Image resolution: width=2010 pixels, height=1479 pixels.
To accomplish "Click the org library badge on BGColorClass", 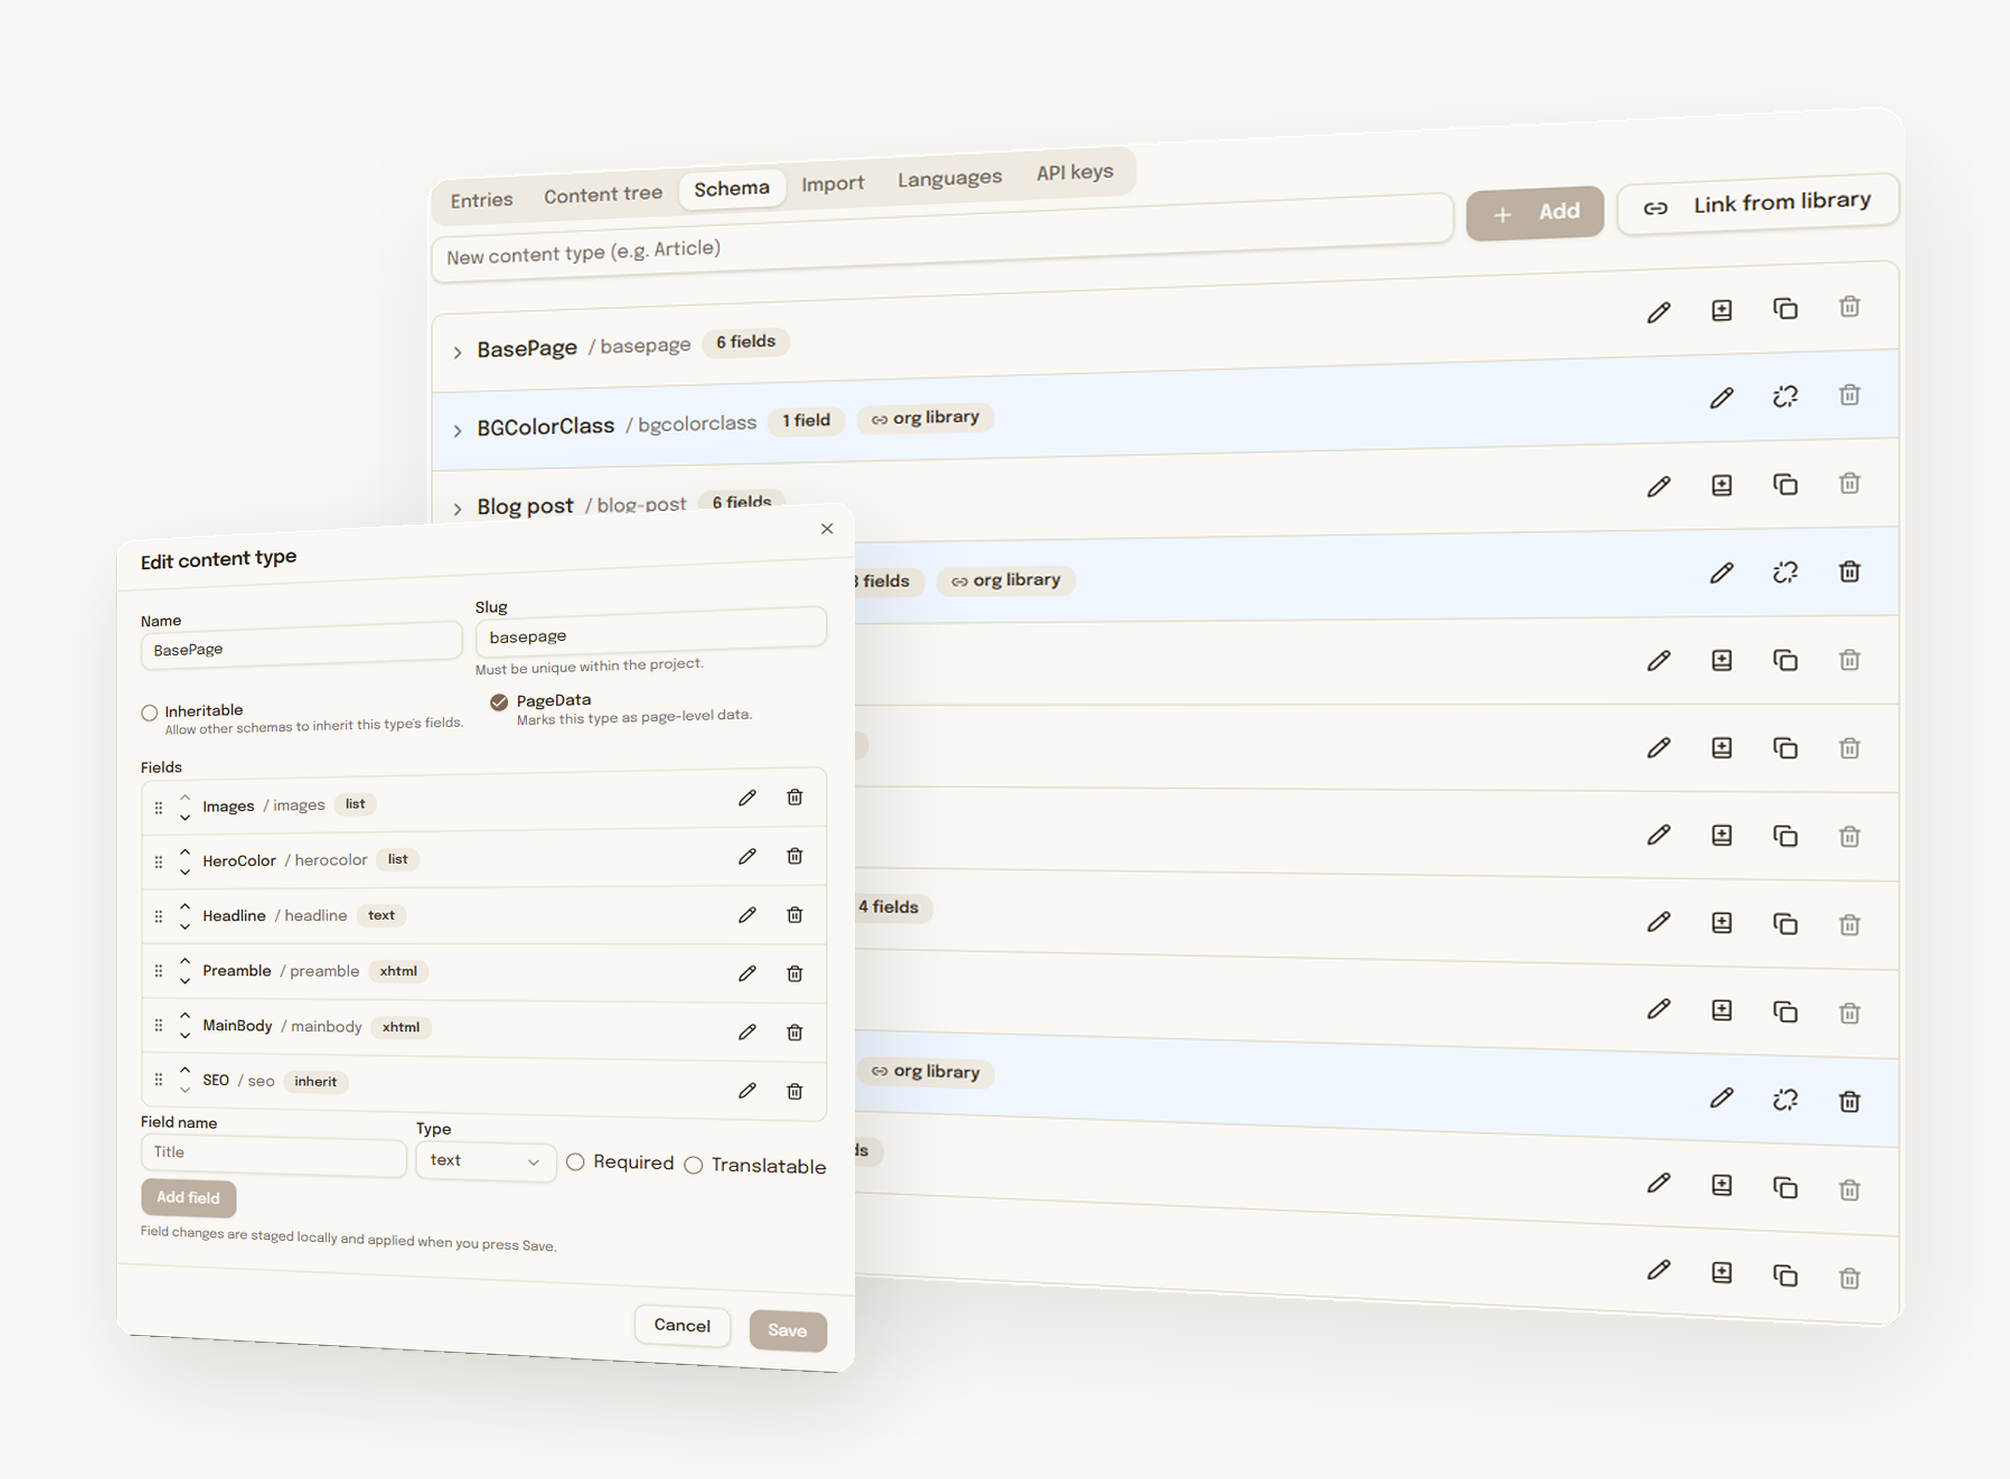I will click(925, 418).
